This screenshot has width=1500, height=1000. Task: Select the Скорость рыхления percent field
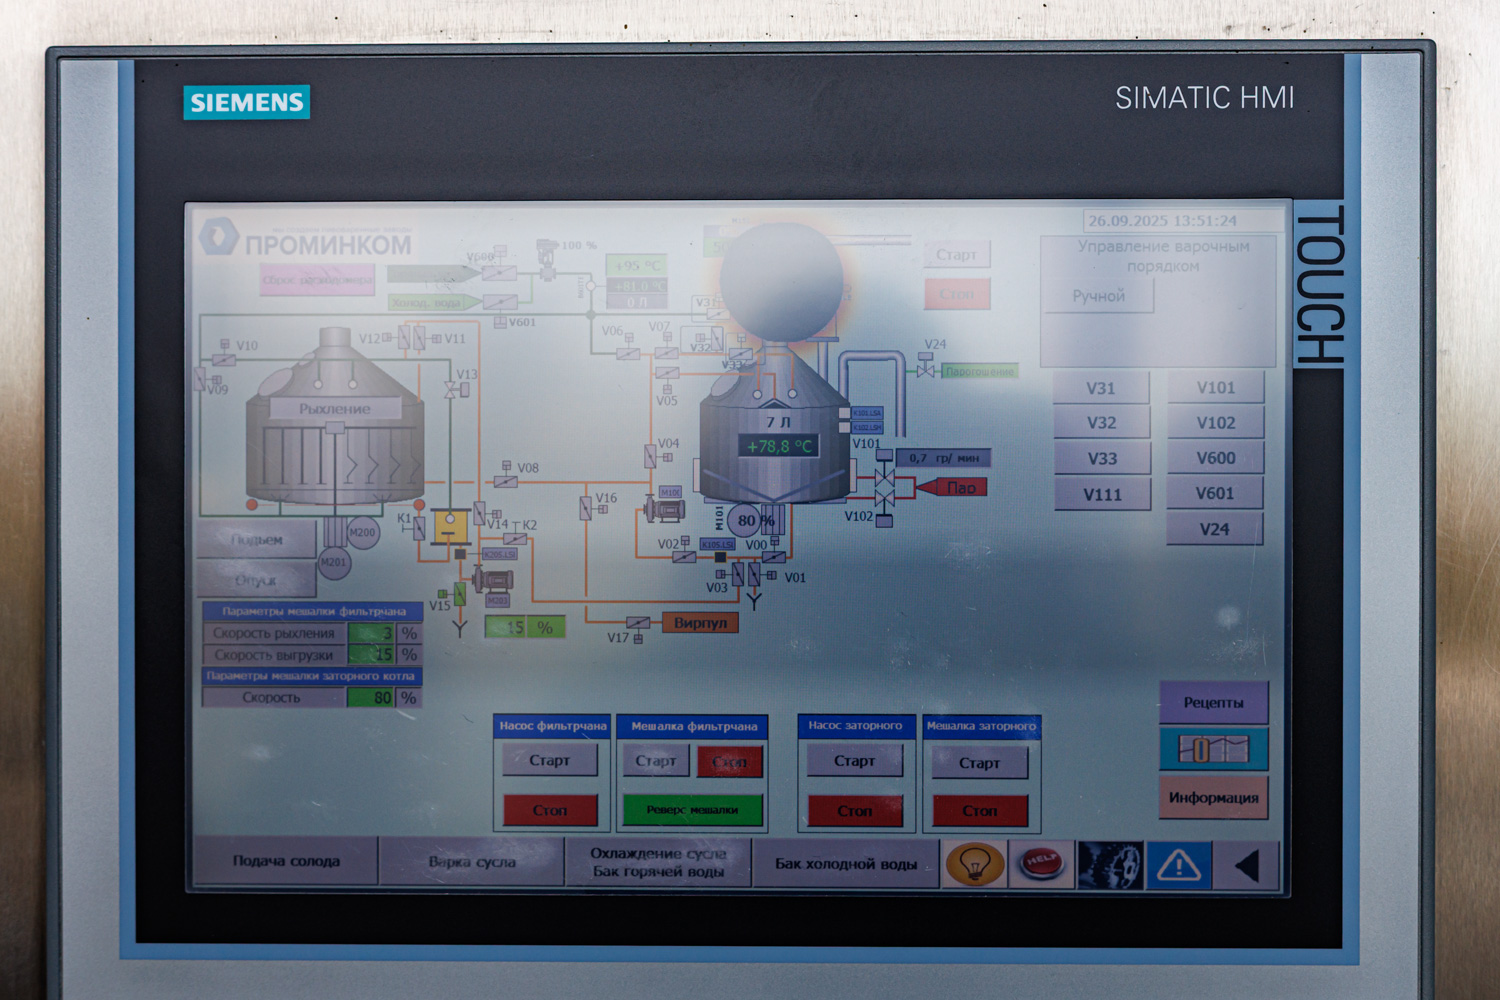click(x=371, y=633)
